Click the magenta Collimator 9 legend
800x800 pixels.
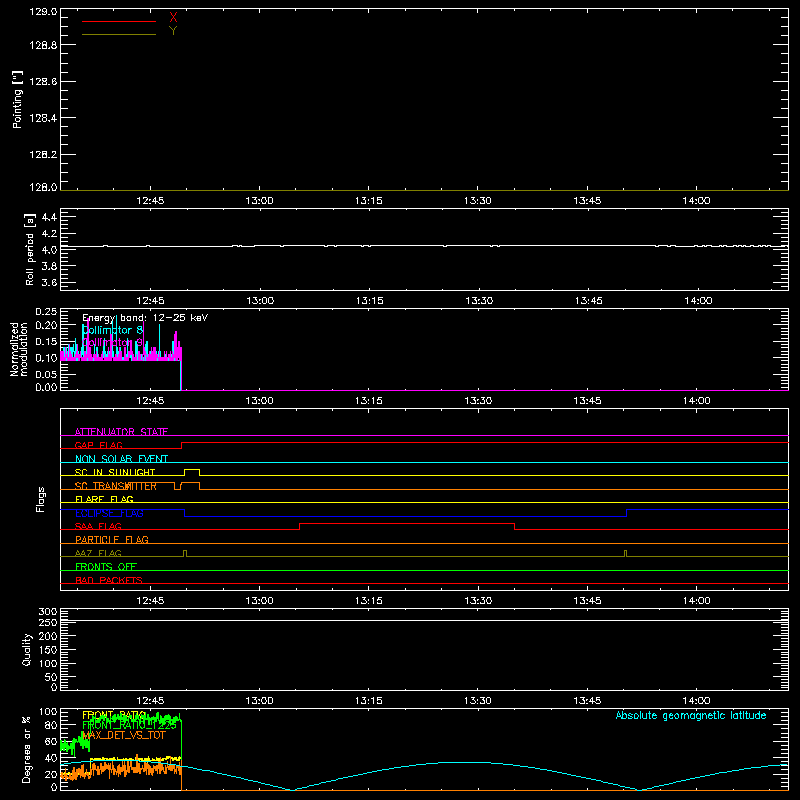point(112,342)
